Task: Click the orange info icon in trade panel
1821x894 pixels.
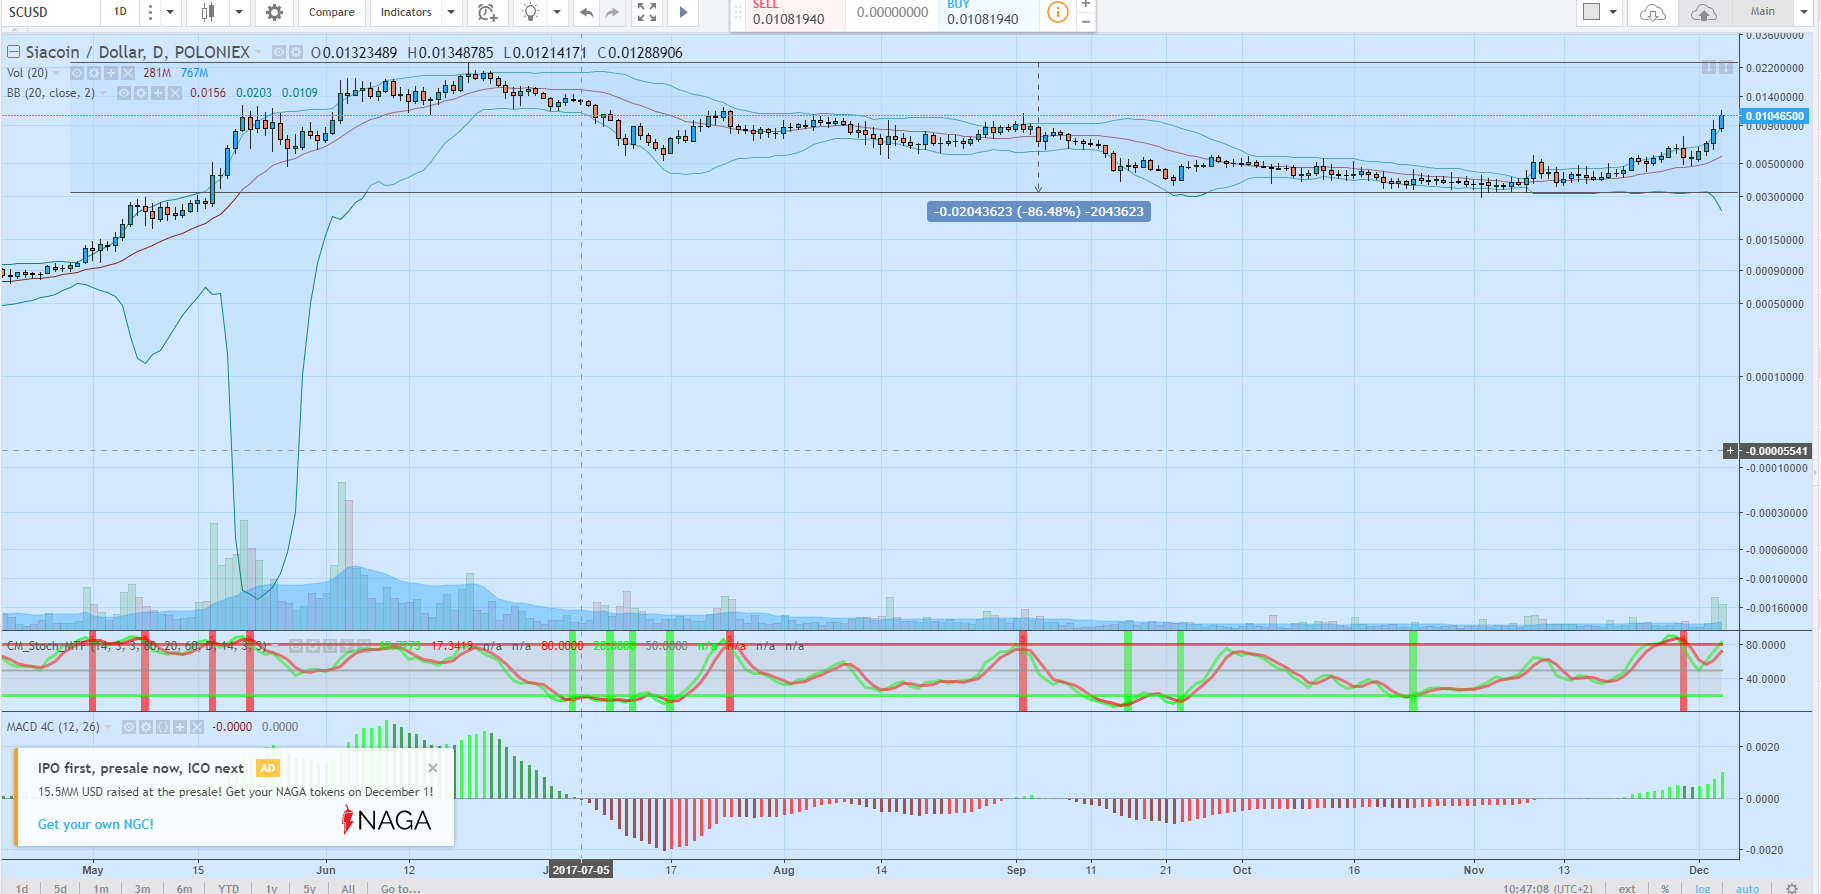Action: coord(1057,12)
